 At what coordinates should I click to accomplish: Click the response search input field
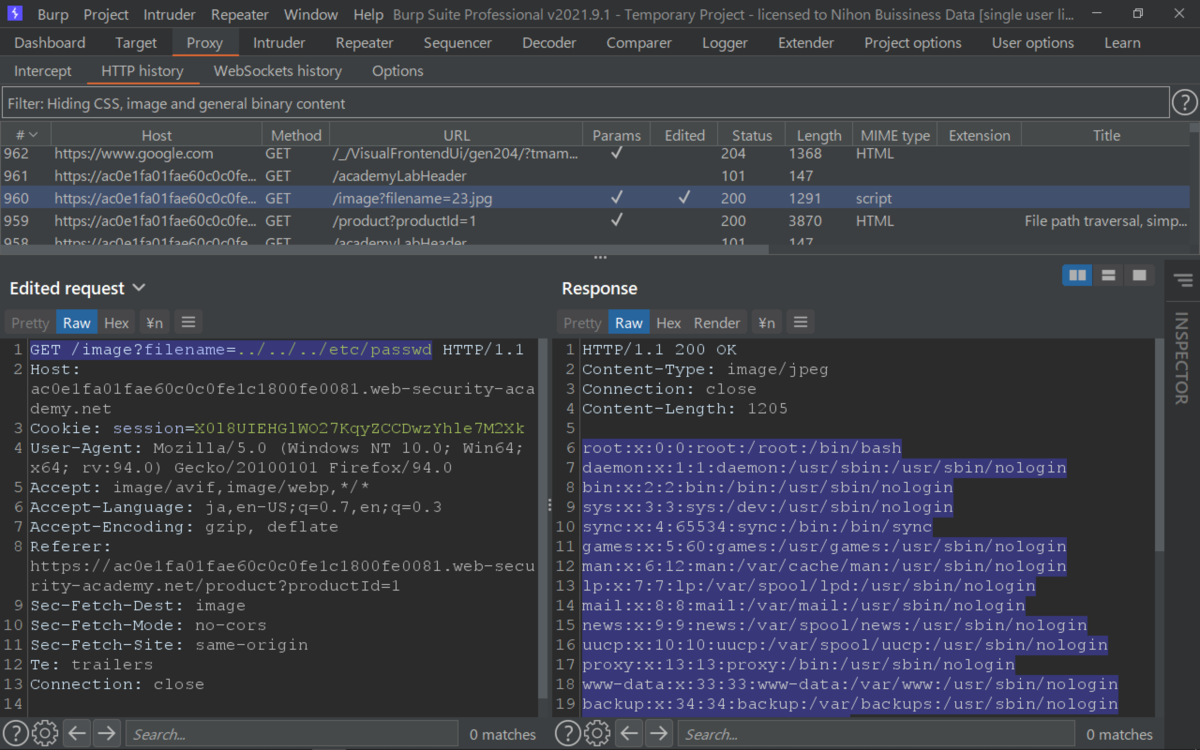pyautogui.click(x=876, y=734)
